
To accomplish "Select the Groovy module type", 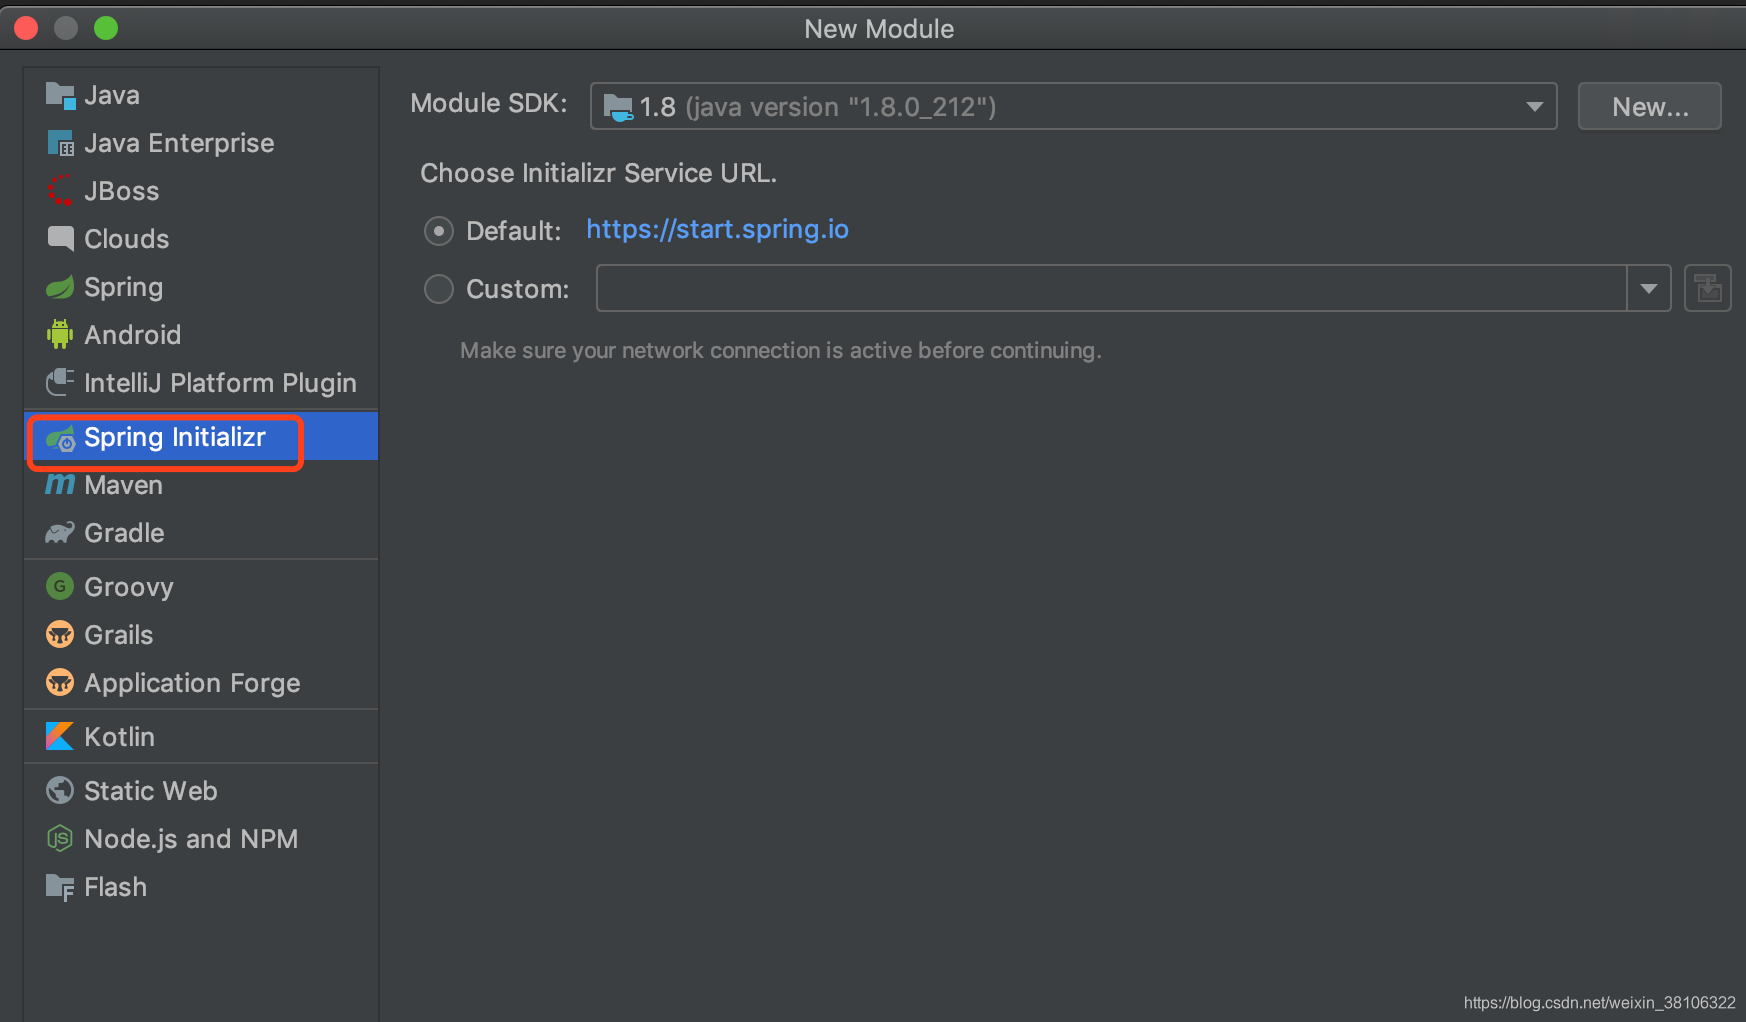I will (201, 587).
